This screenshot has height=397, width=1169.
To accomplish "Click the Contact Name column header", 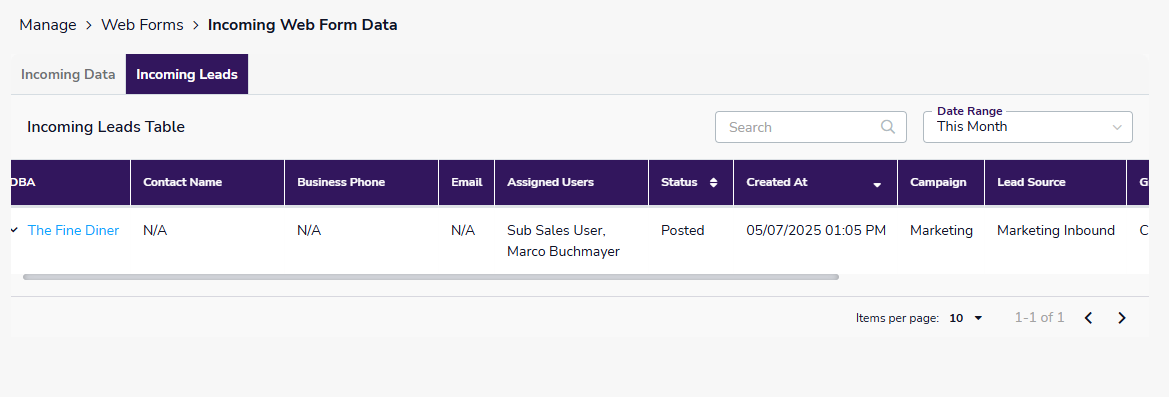I will [183, 182].
